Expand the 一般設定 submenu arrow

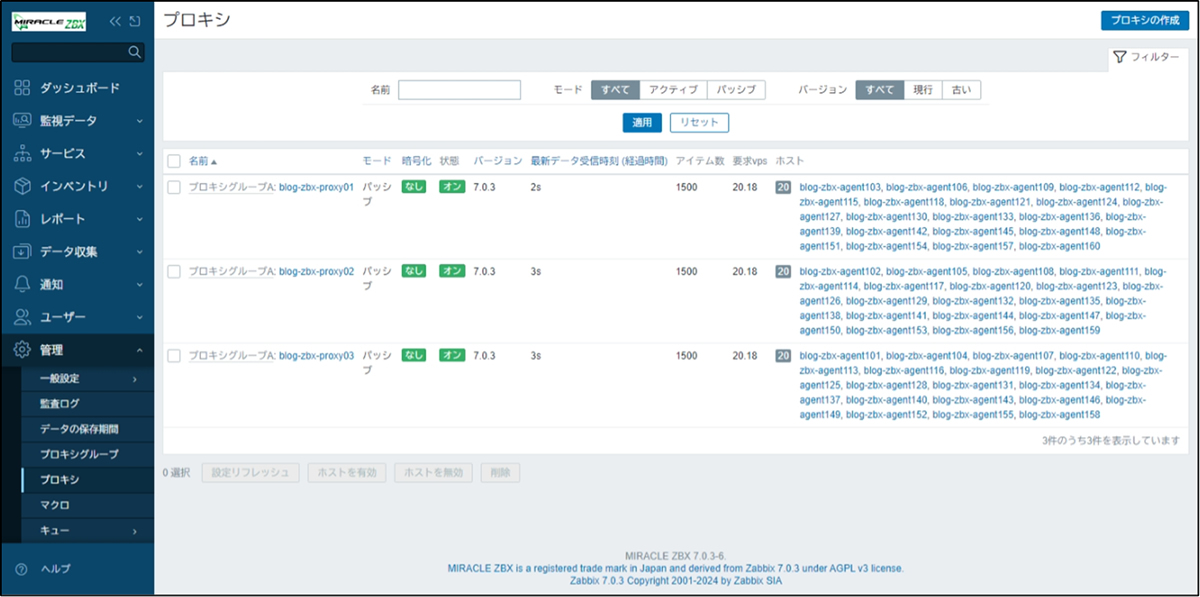[134, 379]
